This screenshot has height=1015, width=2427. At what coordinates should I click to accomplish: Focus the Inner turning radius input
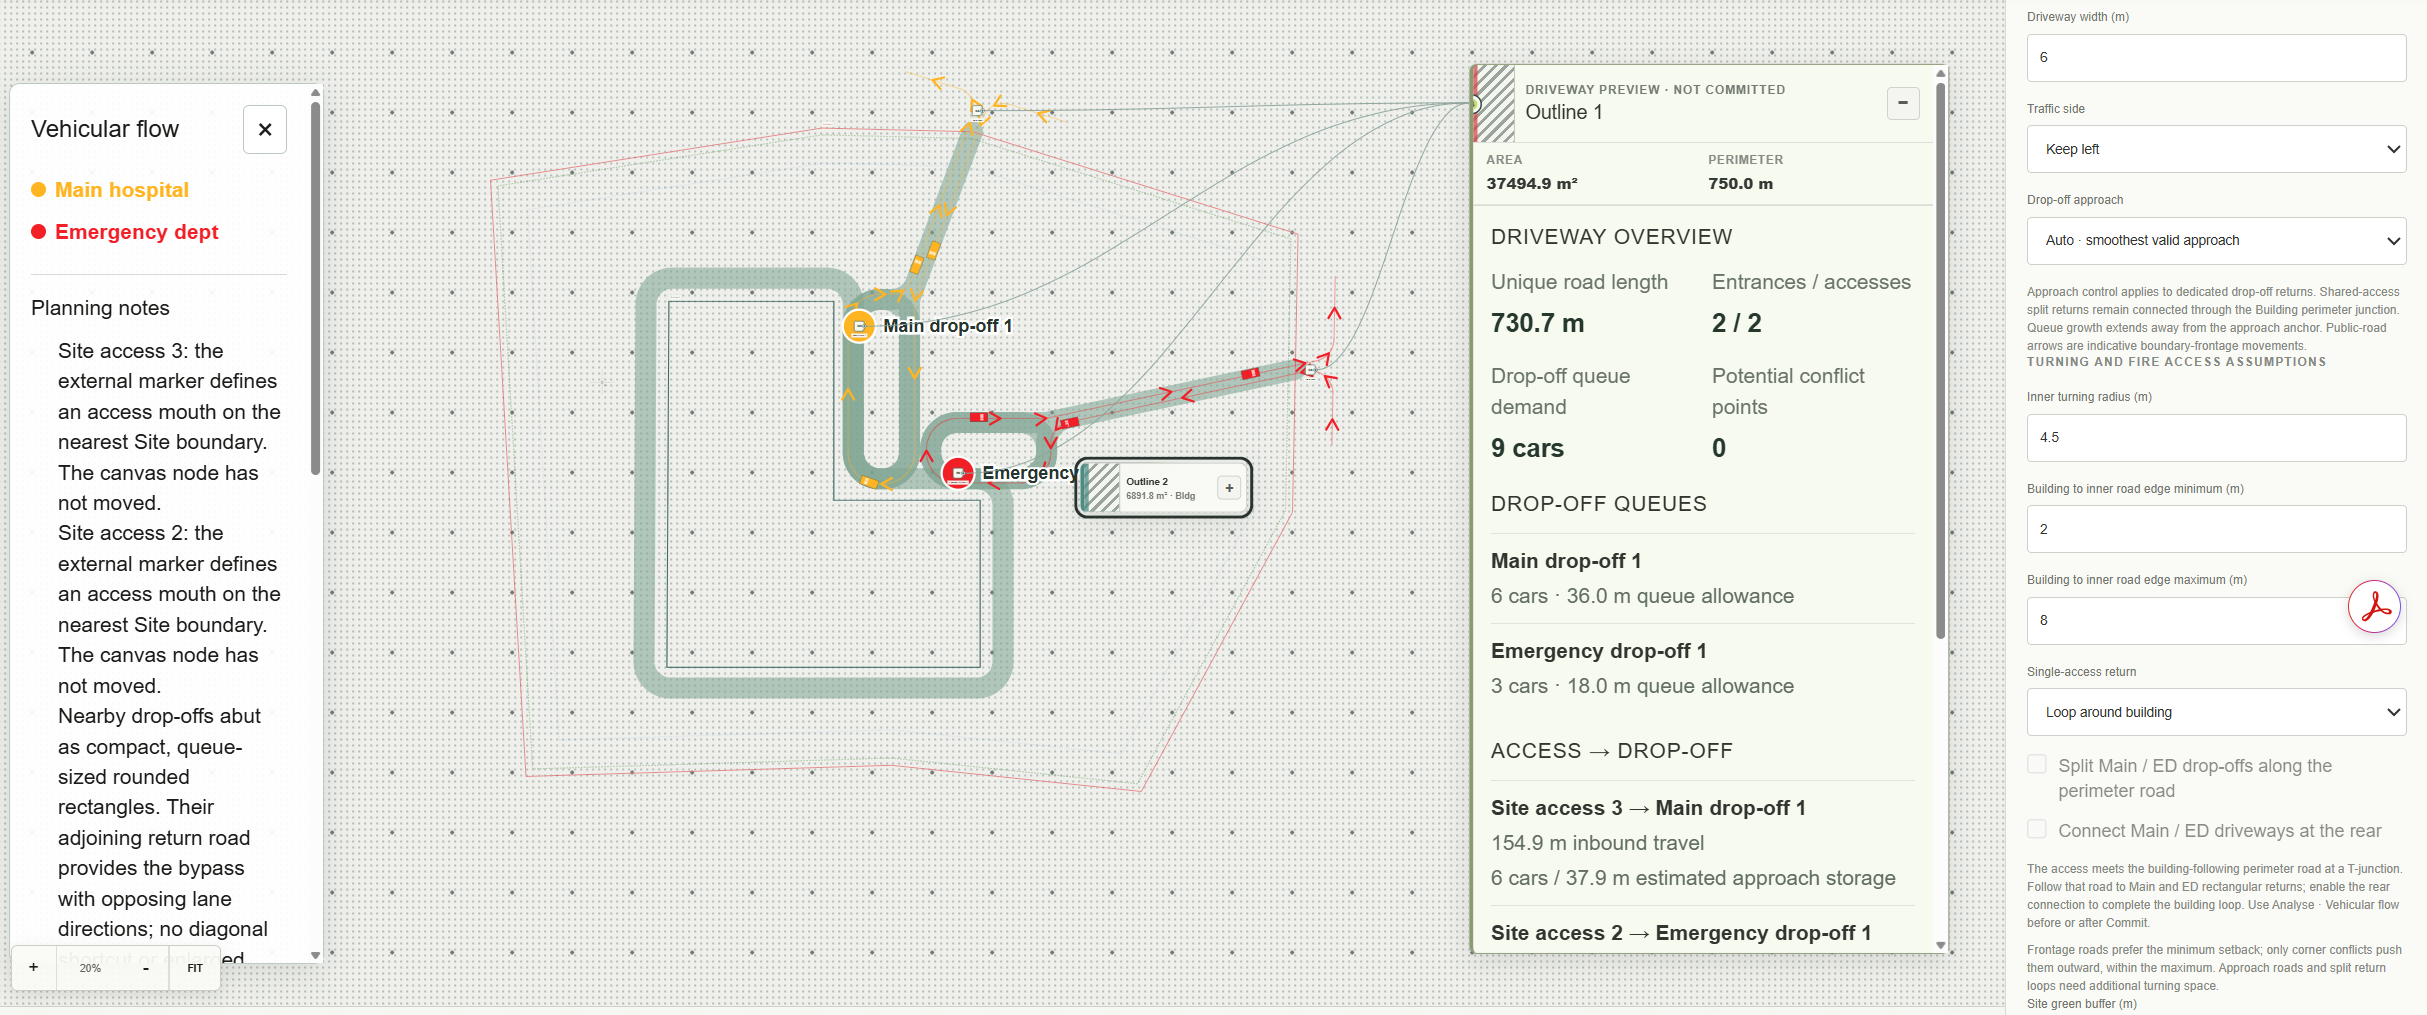[2216, 437]
